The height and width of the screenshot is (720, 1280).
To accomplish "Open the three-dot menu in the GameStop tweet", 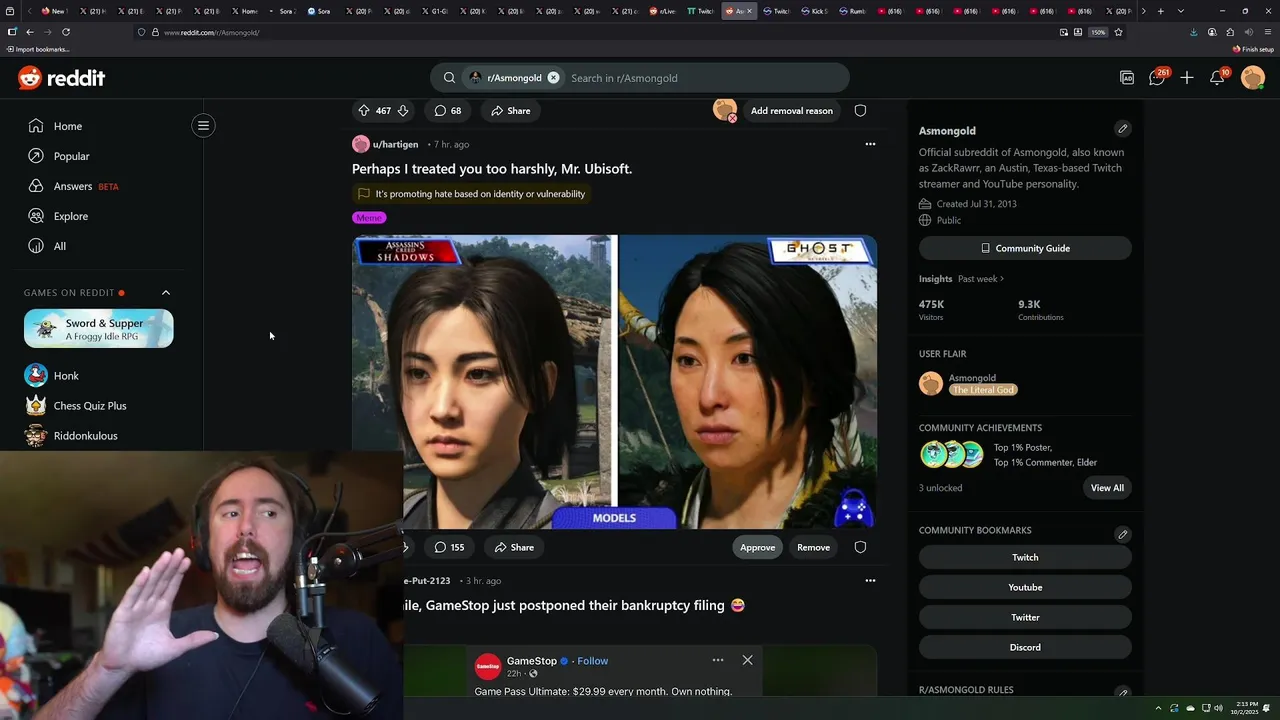I will pyautogui.click(x=717, y=660).
